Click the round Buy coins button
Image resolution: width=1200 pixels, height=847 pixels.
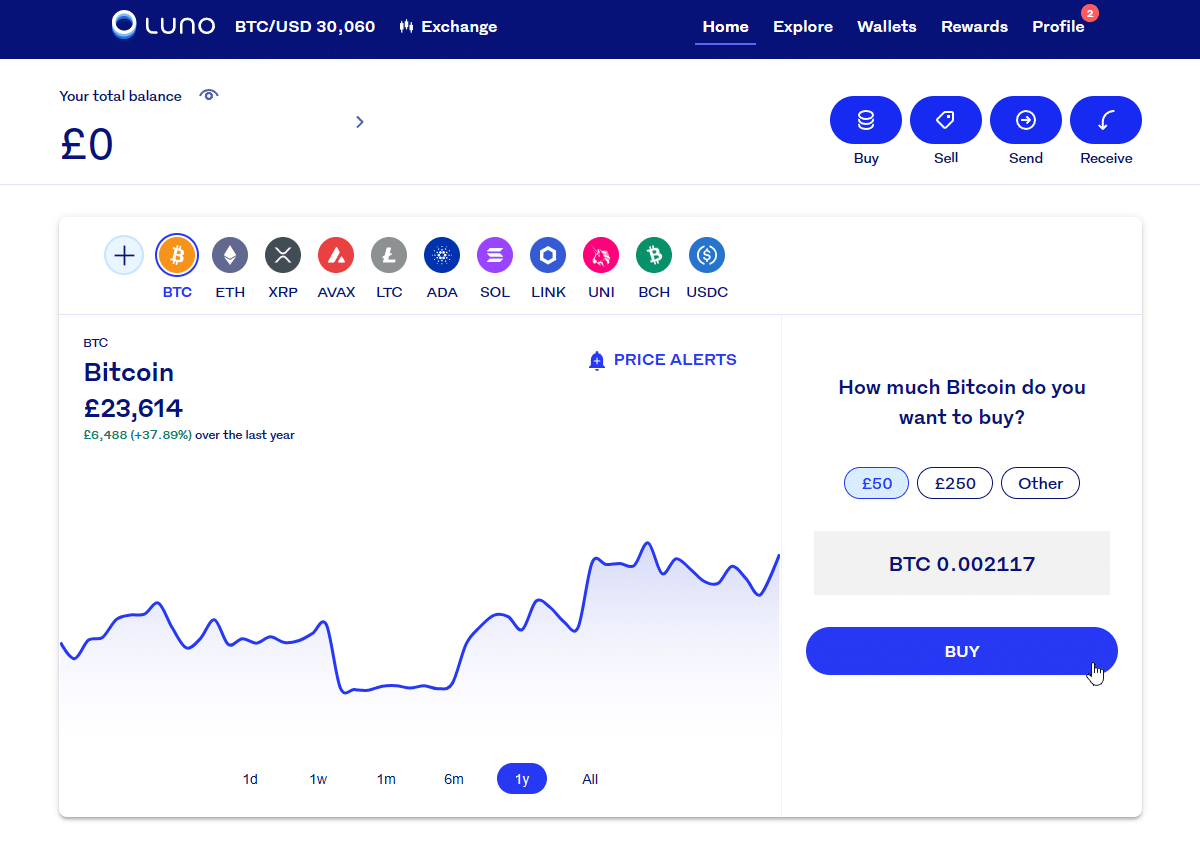[866, 120]
